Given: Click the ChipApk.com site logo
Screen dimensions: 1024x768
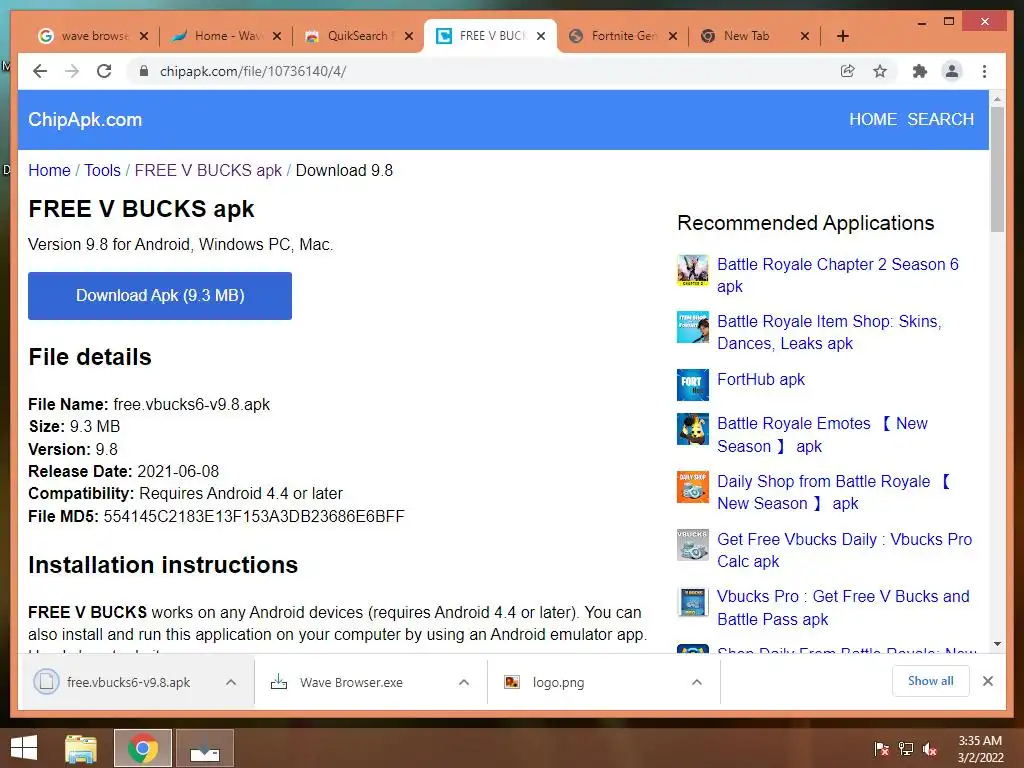Looking at the screenshot, I should pos(85,120).
